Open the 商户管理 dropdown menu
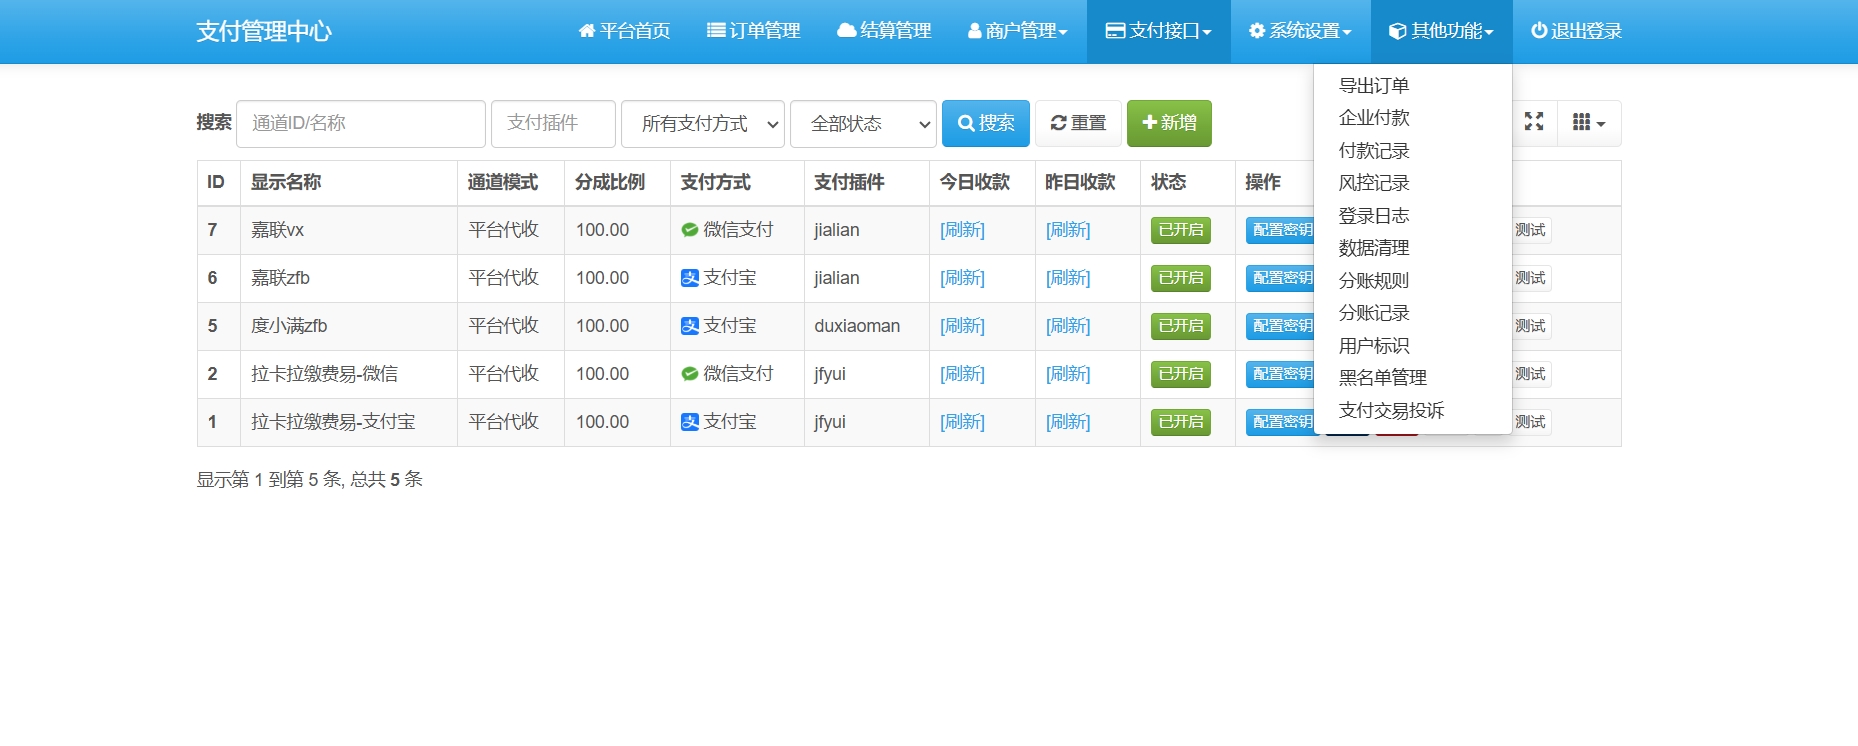Image resolution: width=1858 pixels, height=746 pixels. pos(1017,31)
